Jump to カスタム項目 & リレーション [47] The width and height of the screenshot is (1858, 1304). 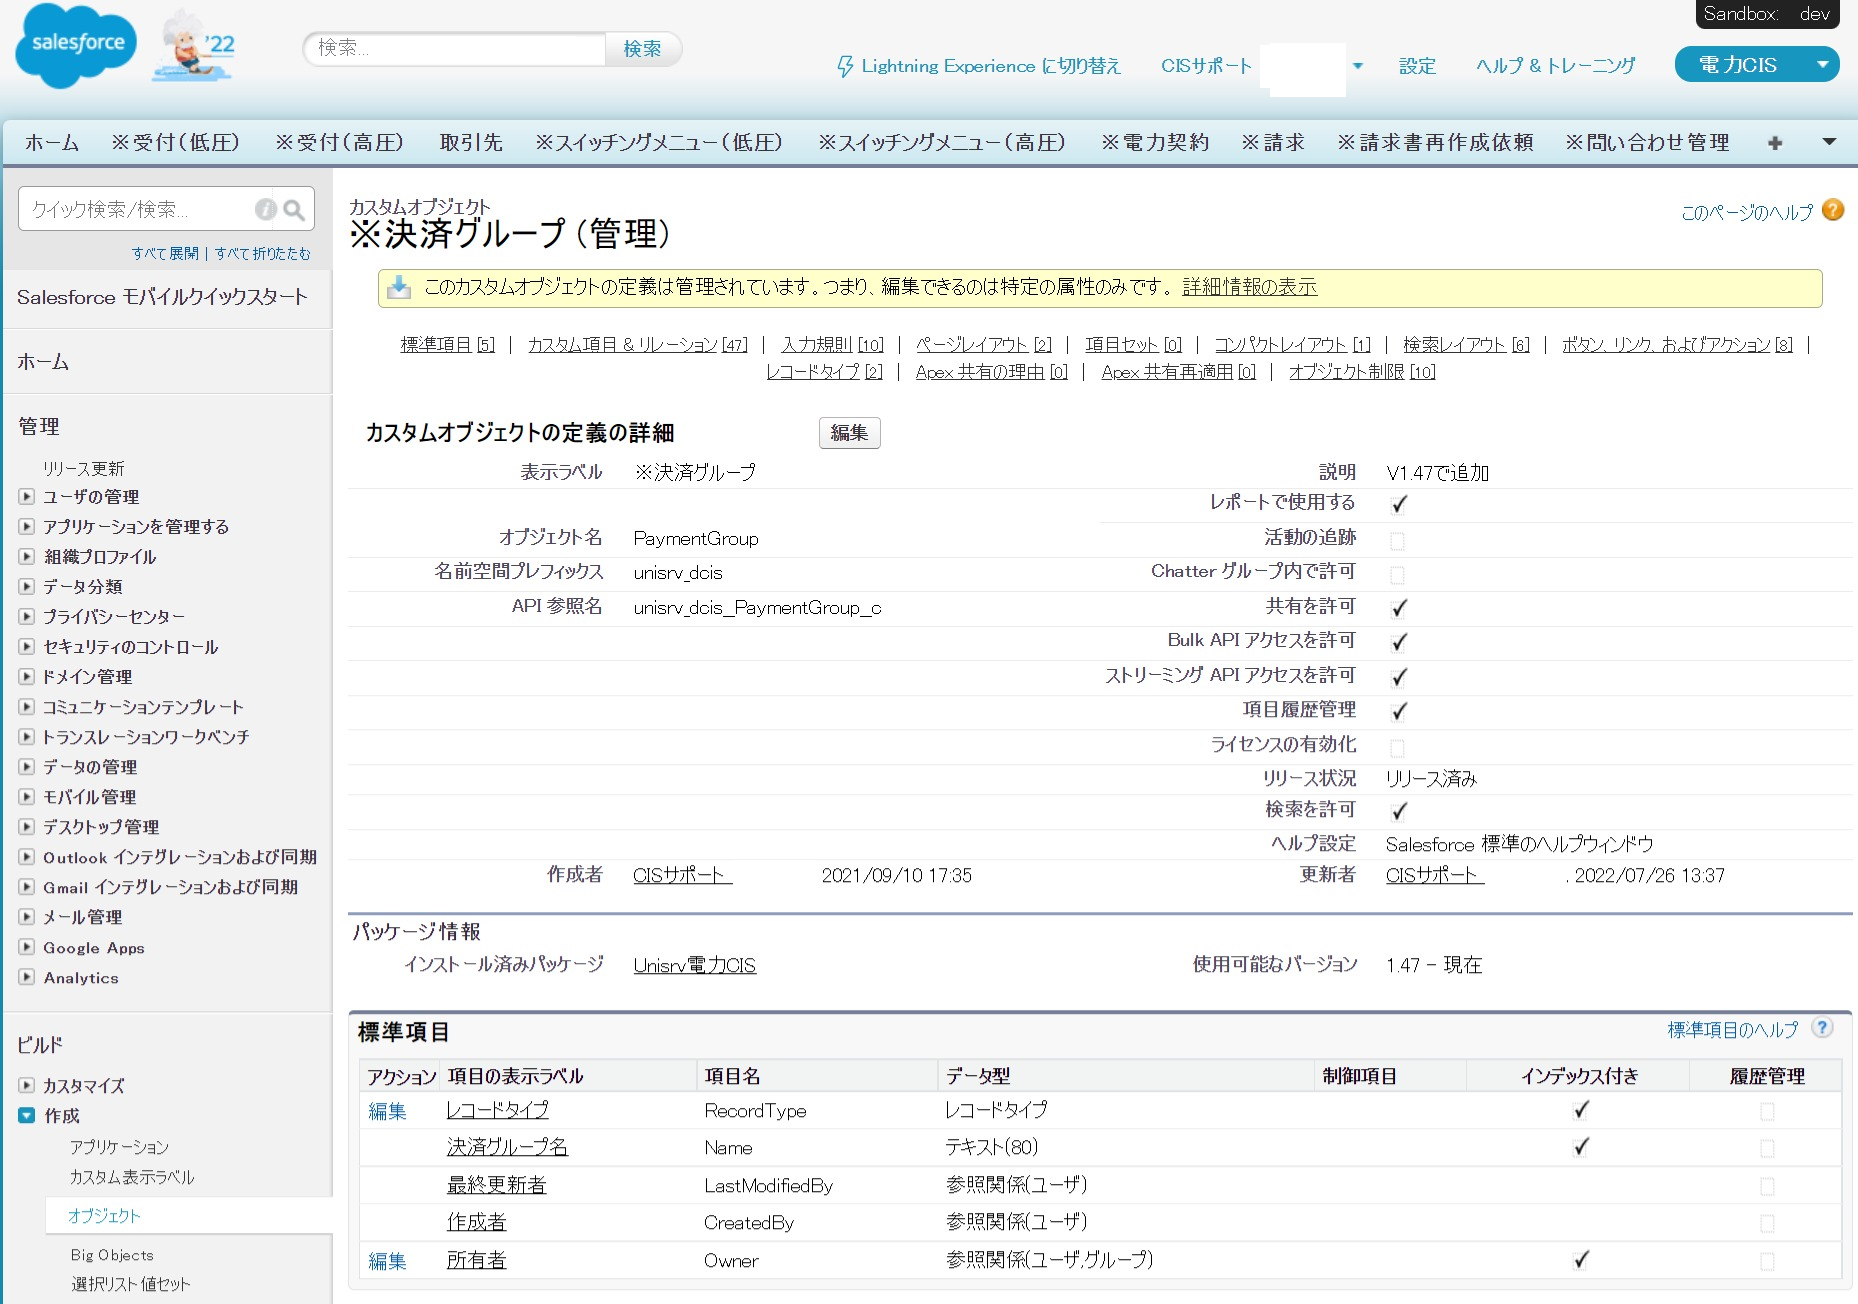pyautogui.click(x=637, y=344)
